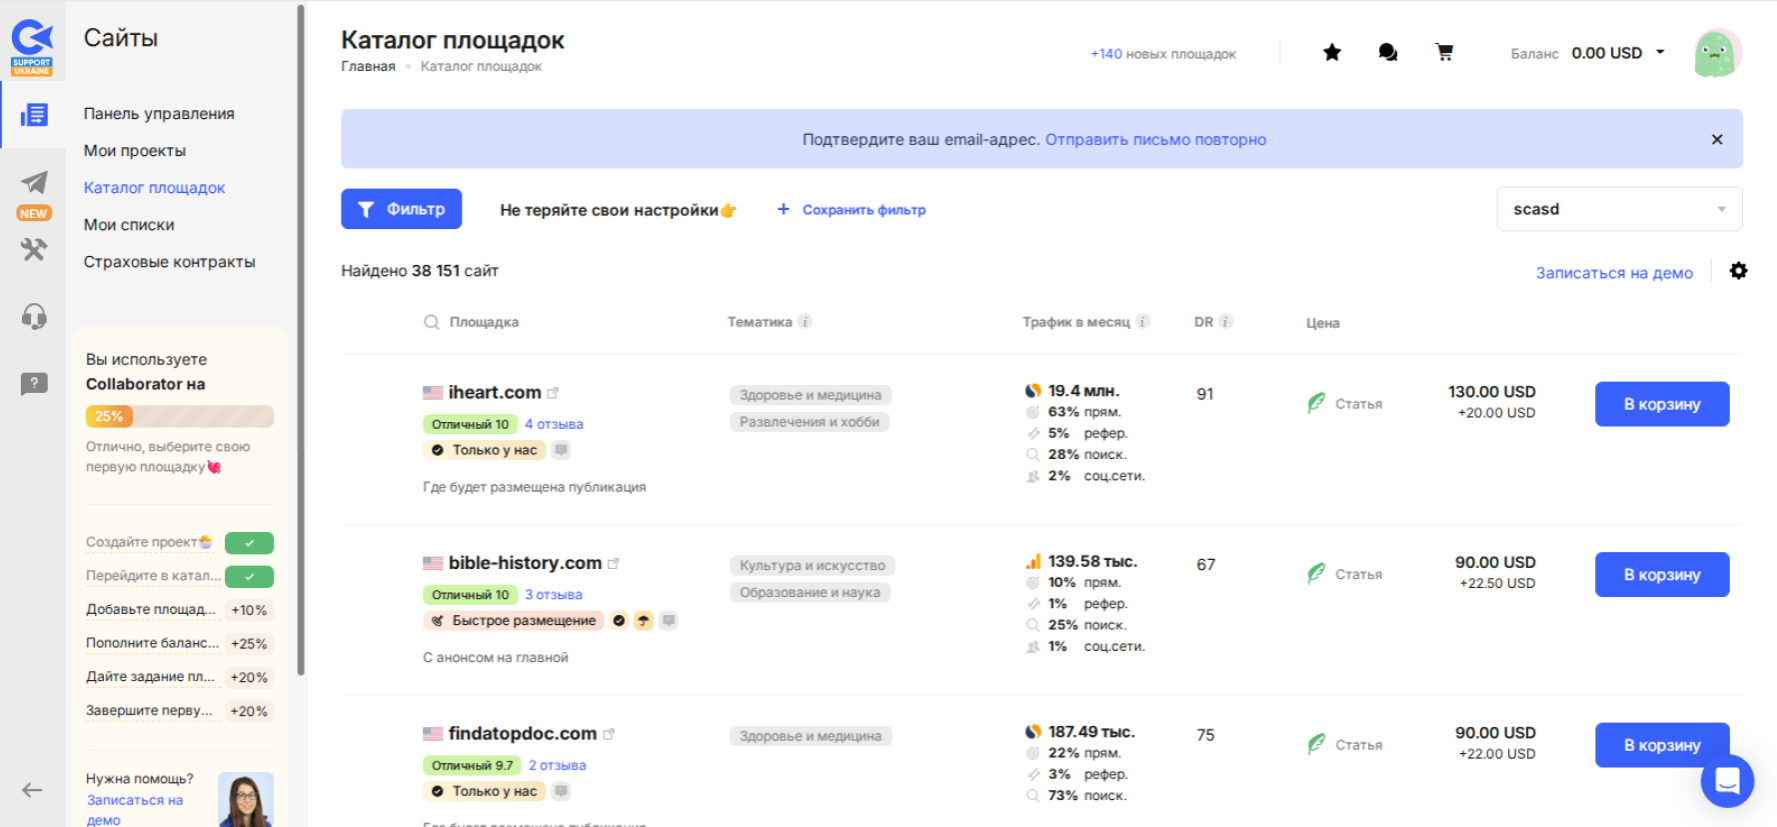Open the shopping cart icon
The width and height of the screenshot is (1777, 827).
(1444, 52)
